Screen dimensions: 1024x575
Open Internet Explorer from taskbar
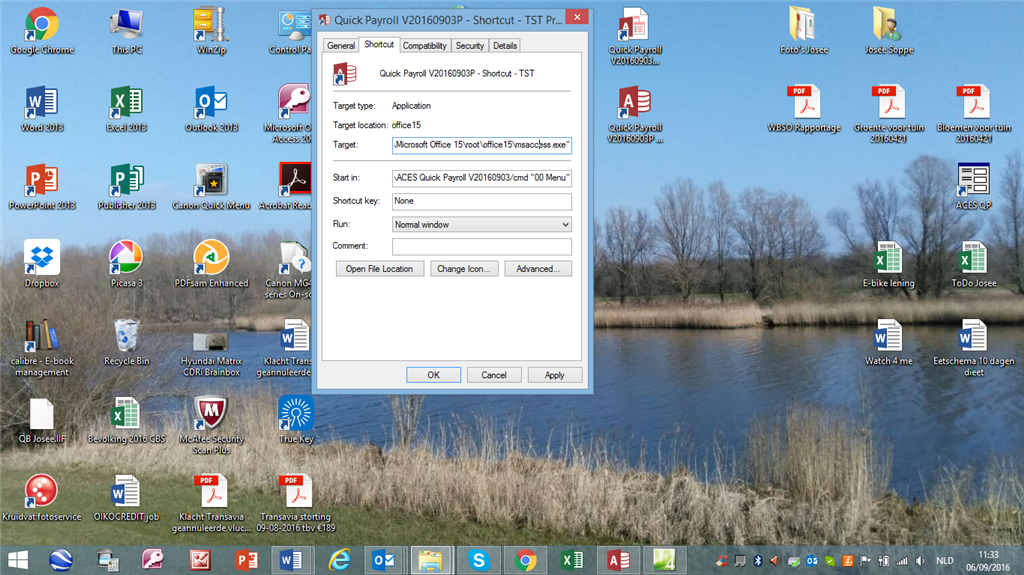pos(339,561)
